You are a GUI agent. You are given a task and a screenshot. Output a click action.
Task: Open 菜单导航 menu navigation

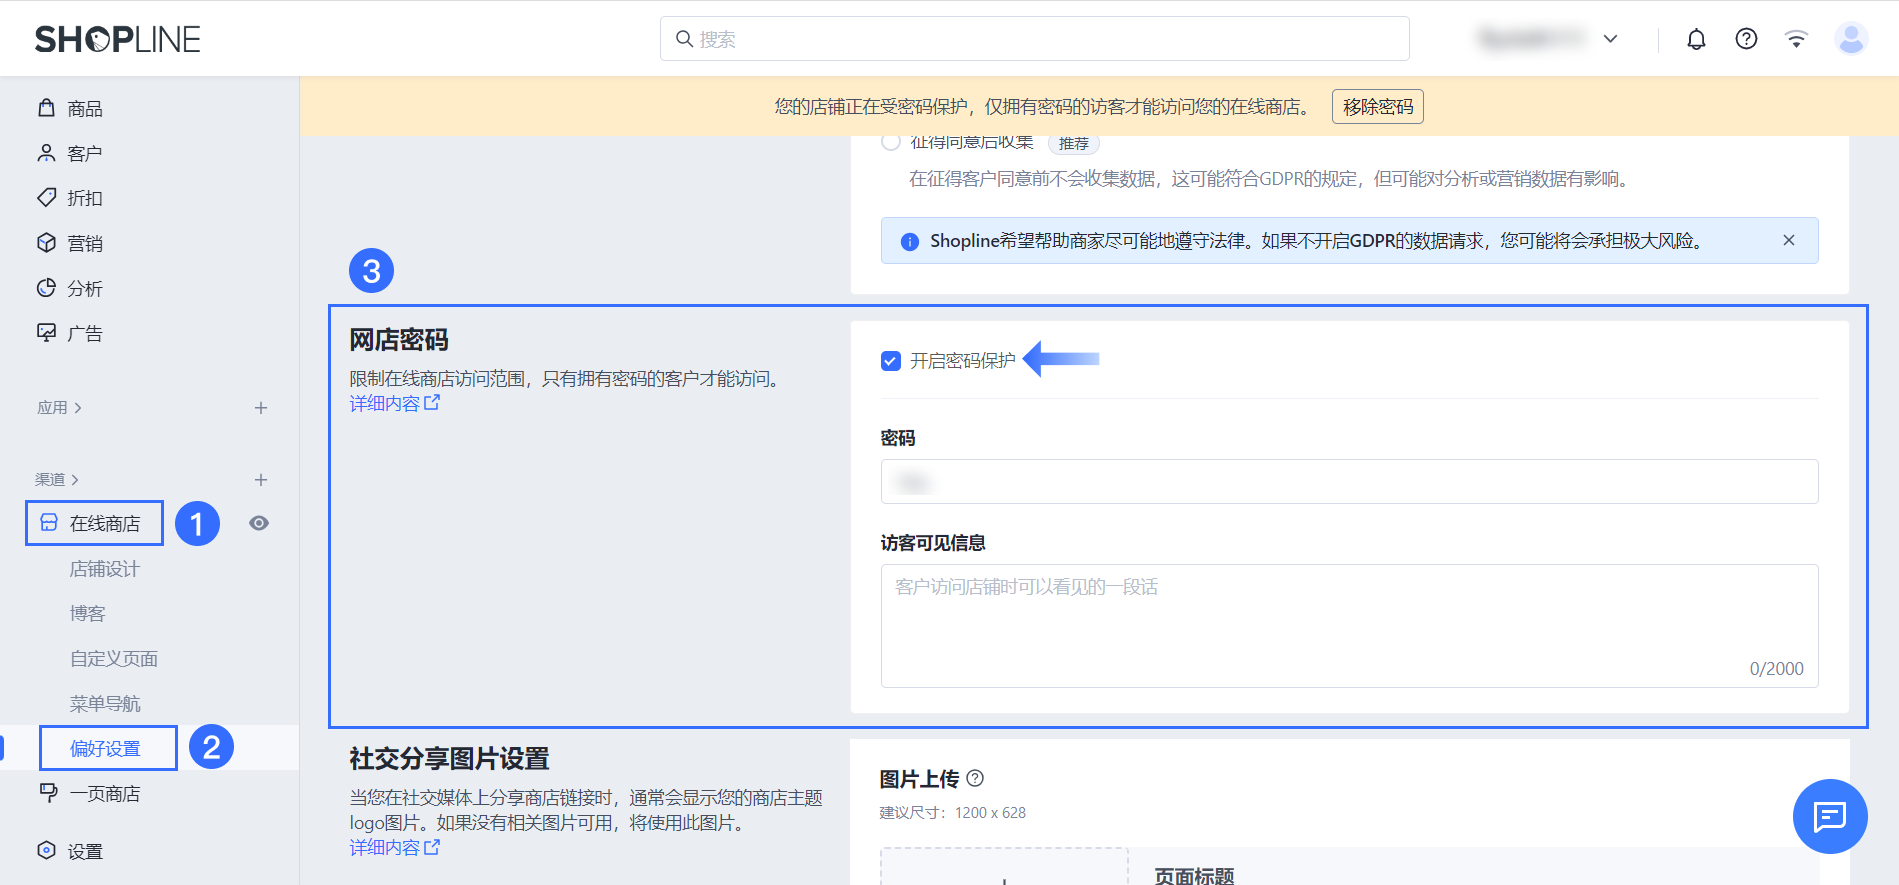(105, 703)
